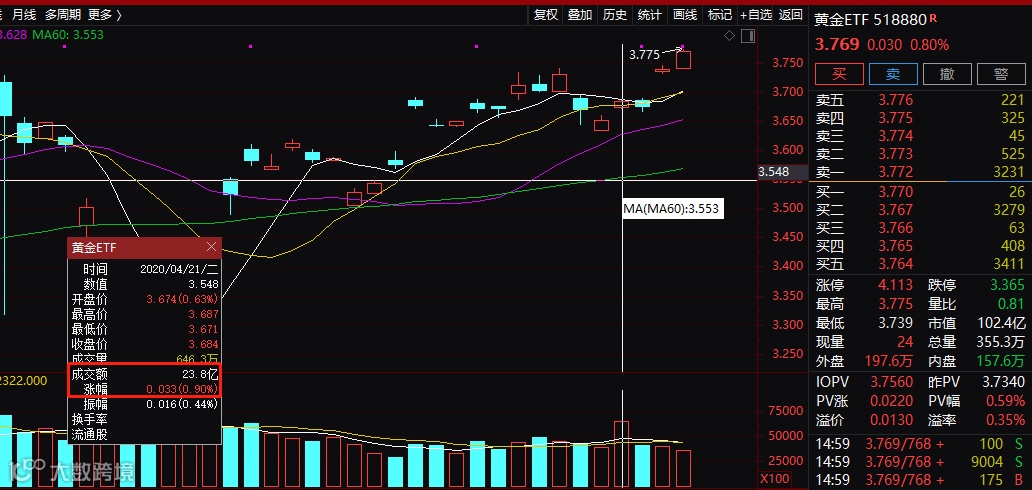Click the 标记 mark tool
Screen dimensions: 1032x490
point(719,14)
